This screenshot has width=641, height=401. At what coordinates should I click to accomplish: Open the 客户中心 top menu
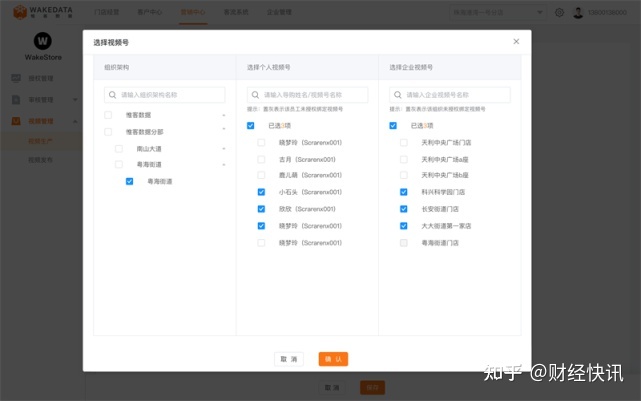pos(150,12)
